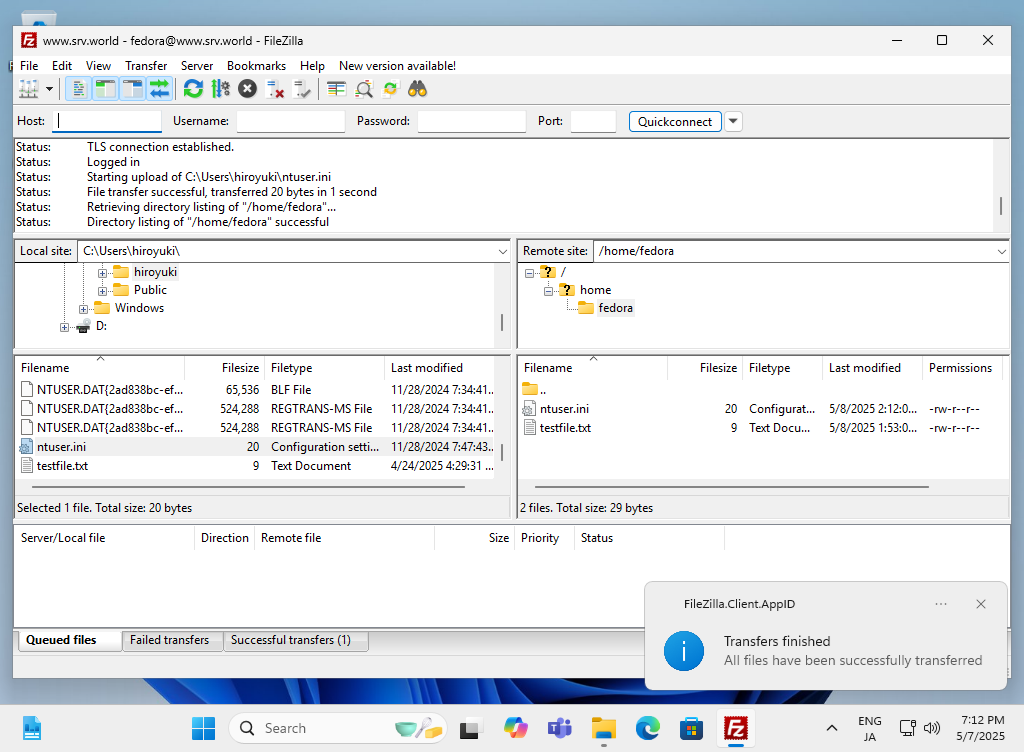Toggle local directory tree display

[x=105, y=89]
